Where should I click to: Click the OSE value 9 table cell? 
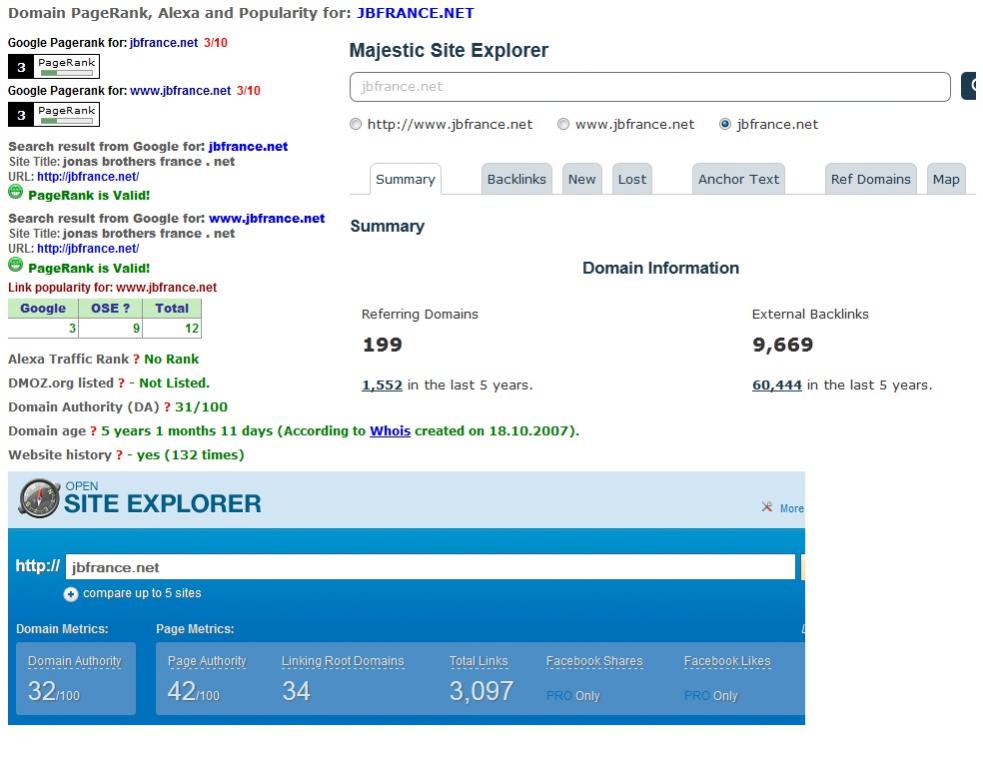click(110, 329)
